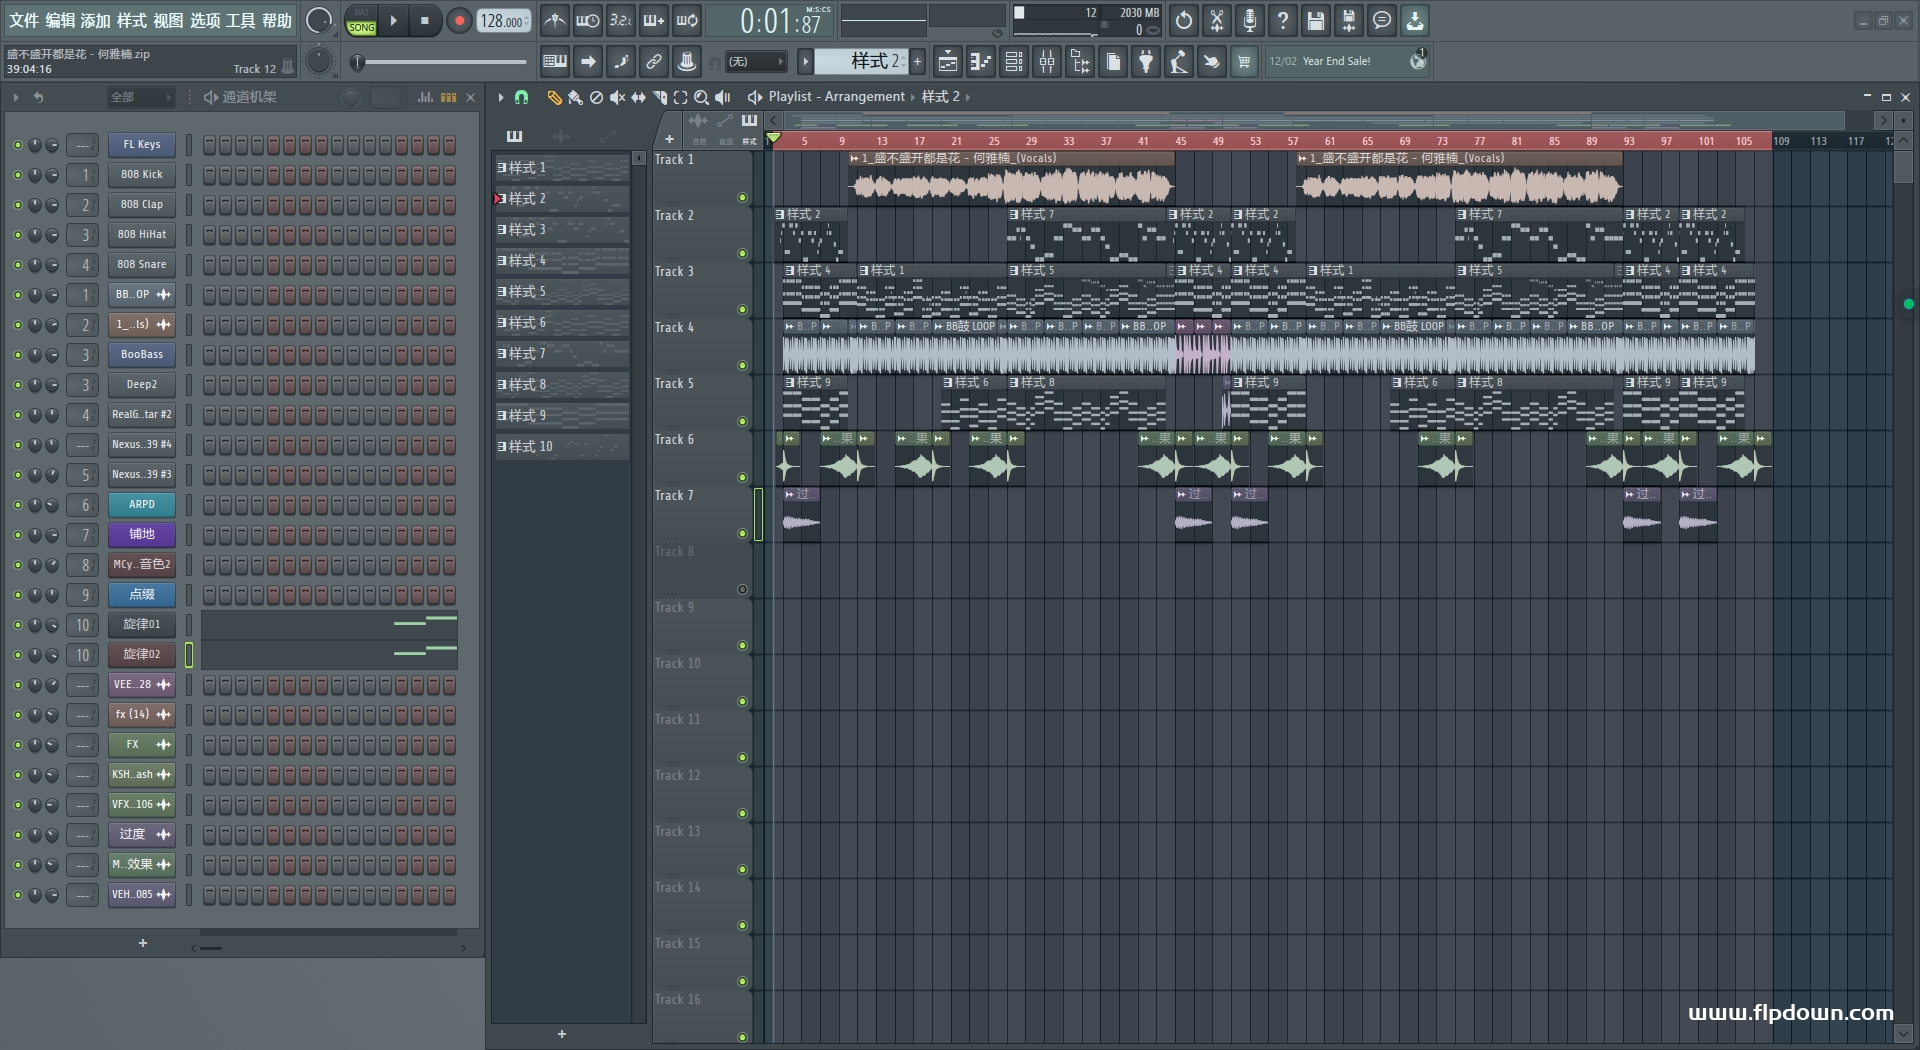Open the Mixer icon in toolbar
Screen dimensions: 1920x1050
[x=1047, y=62]
